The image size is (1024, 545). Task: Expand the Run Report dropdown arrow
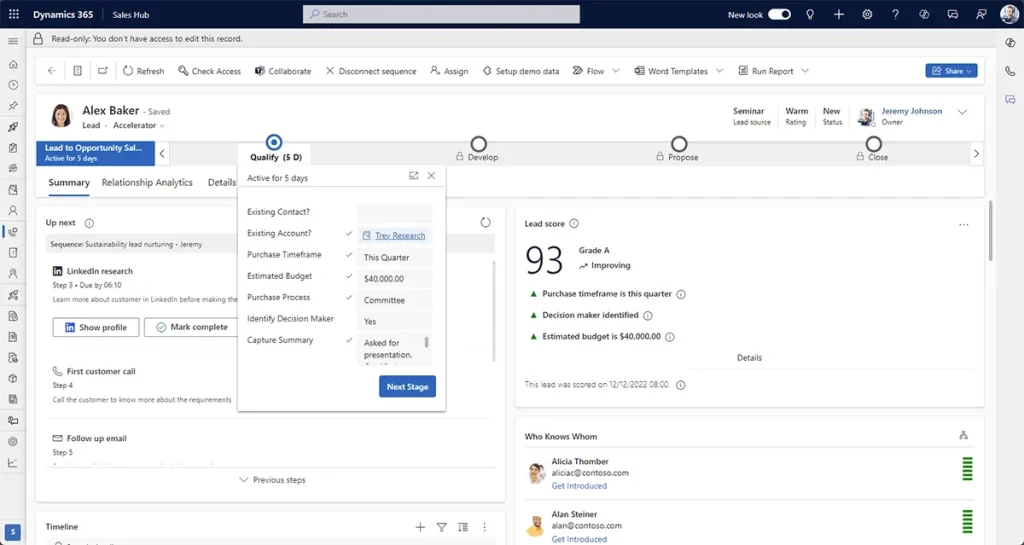pyautogui.click(x=805, y=71)
